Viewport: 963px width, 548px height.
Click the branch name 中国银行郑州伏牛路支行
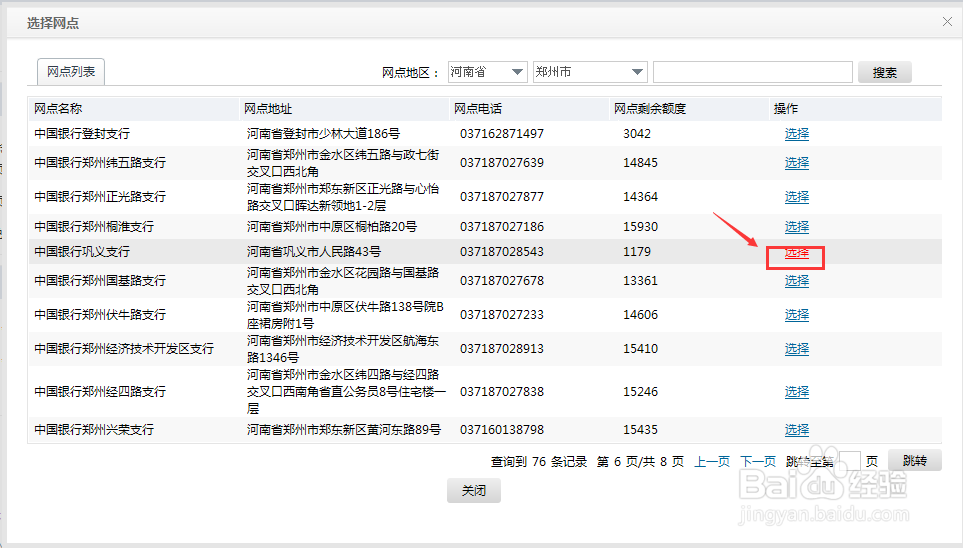(x=100, y=315)
